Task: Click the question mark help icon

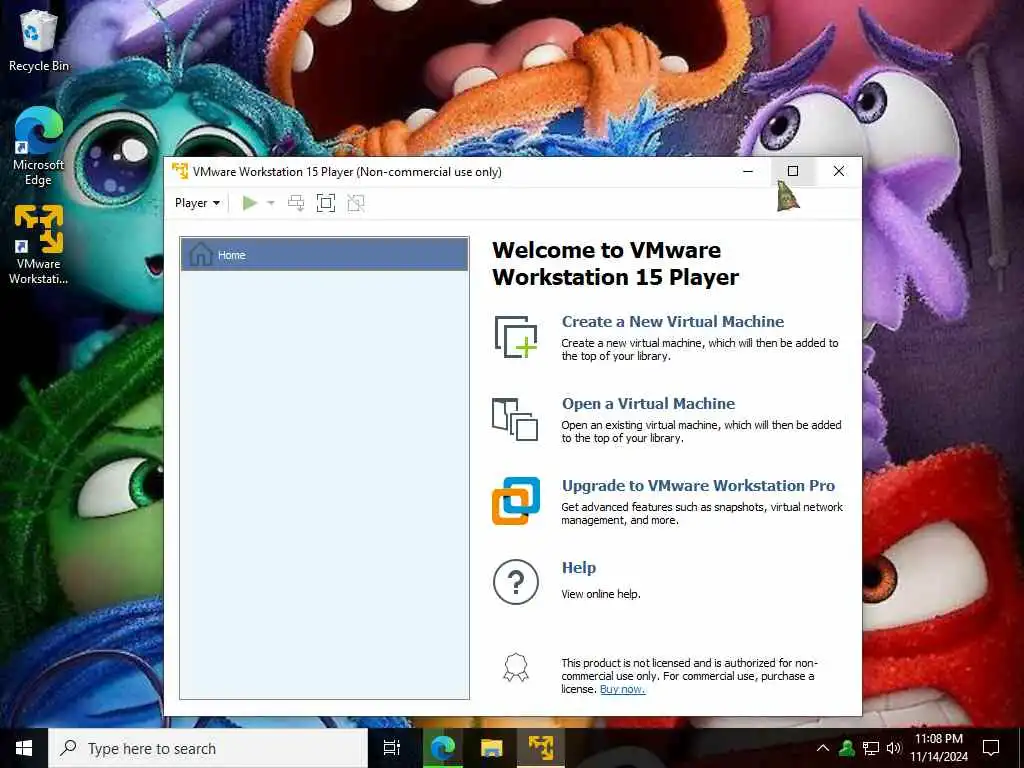Action: [x=516, y=581]
